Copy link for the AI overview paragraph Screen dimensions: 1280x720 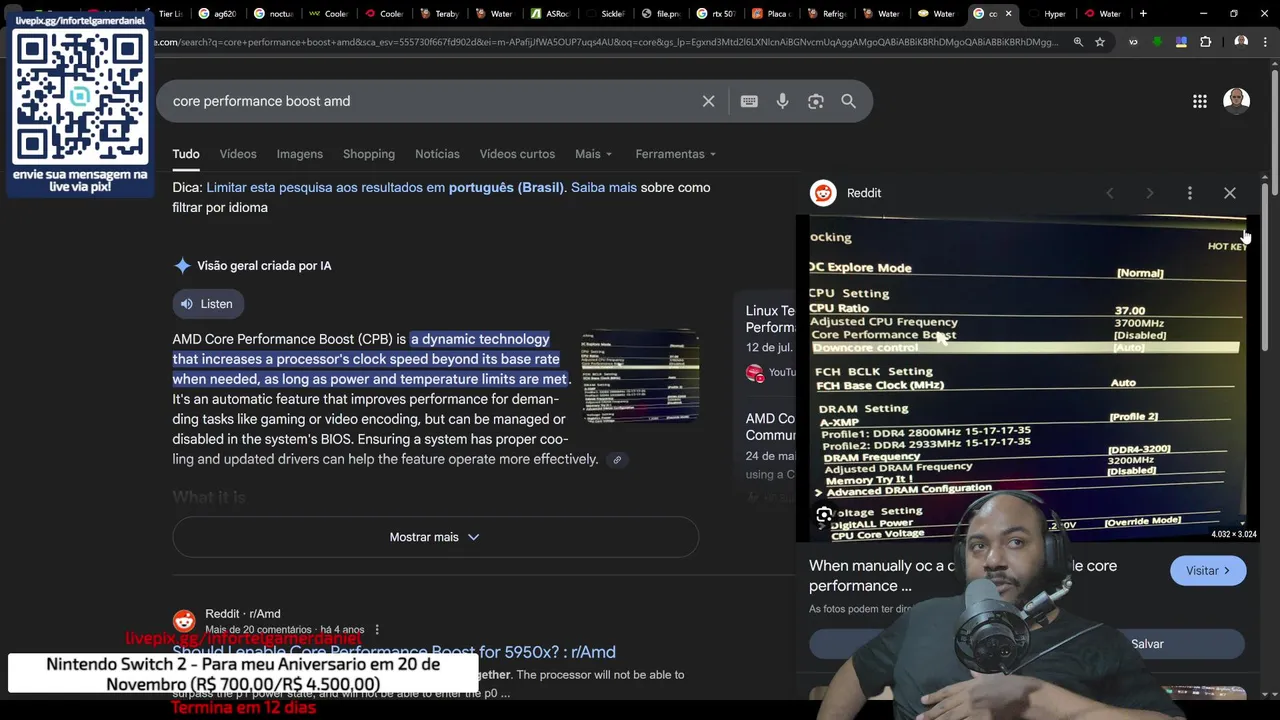(x=617, y=460)
